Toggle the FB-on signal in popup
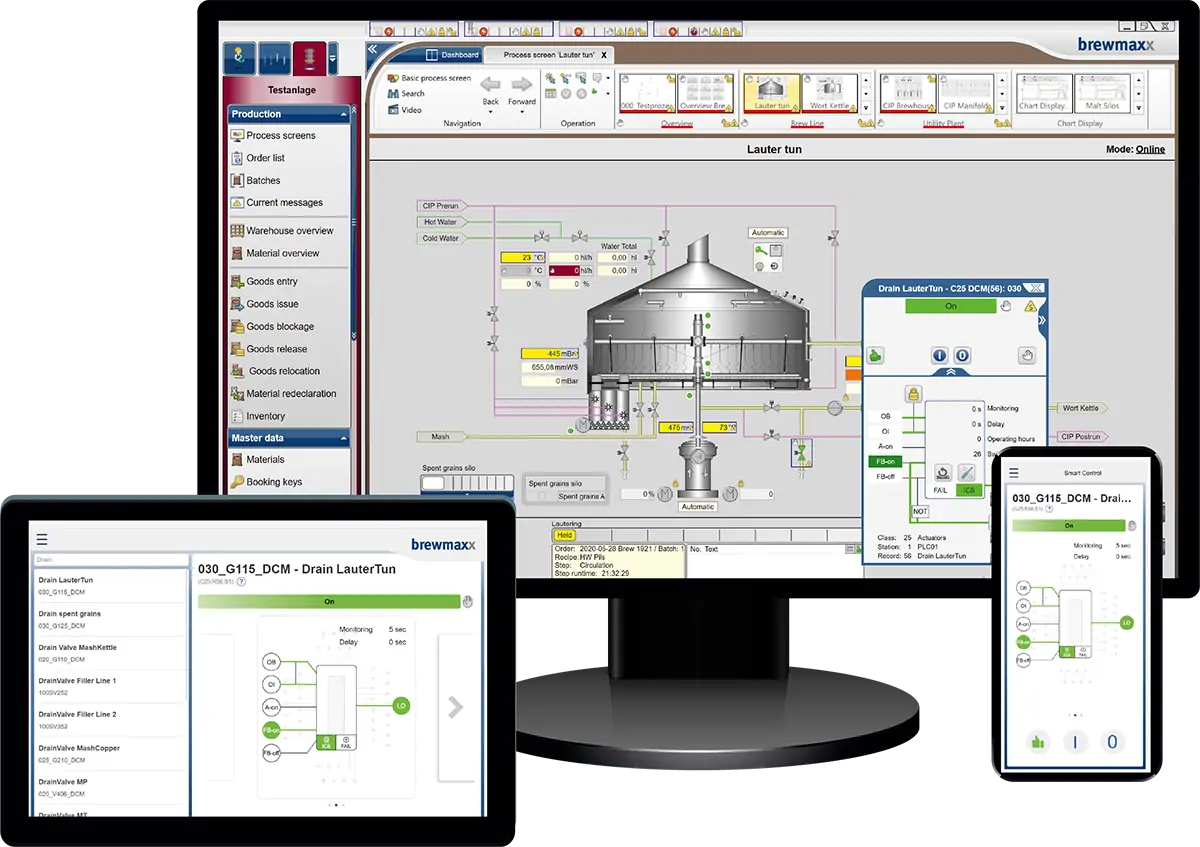Viewport: 1200px width, 847px height. 886,461
